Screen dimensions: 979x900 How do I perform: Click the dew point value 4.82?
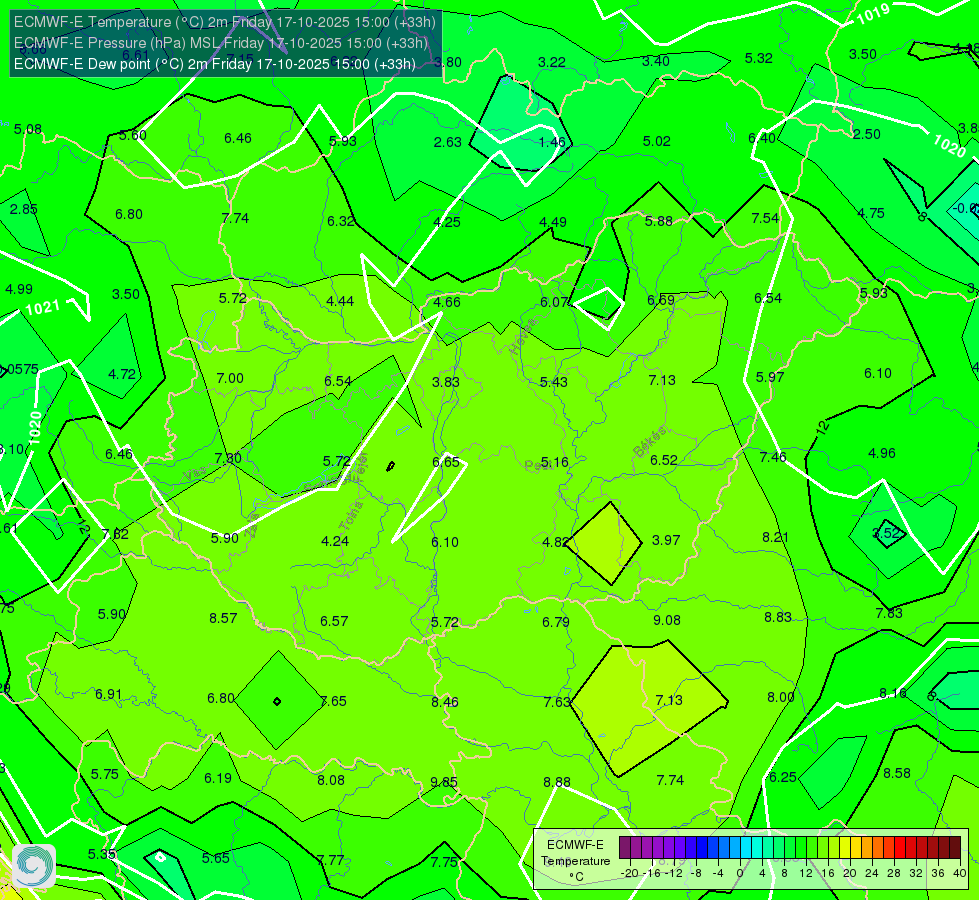(554, 542)
